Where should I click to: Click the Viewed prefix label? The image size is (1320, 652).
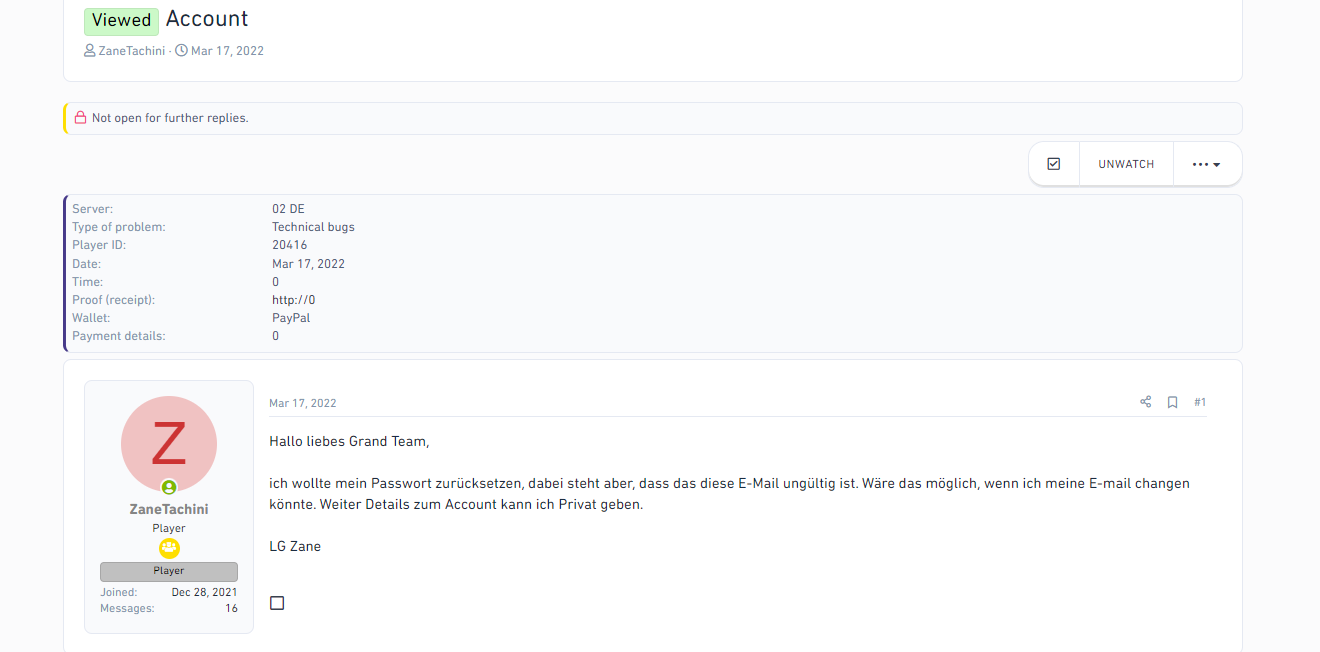pos(121,20)
